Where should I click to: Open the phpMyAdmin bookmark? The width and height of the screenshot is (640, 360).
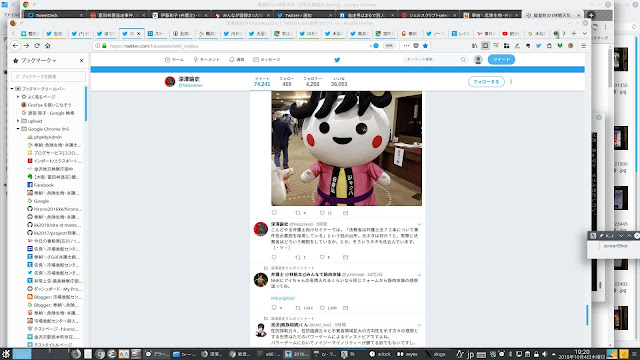pos(44,137)
